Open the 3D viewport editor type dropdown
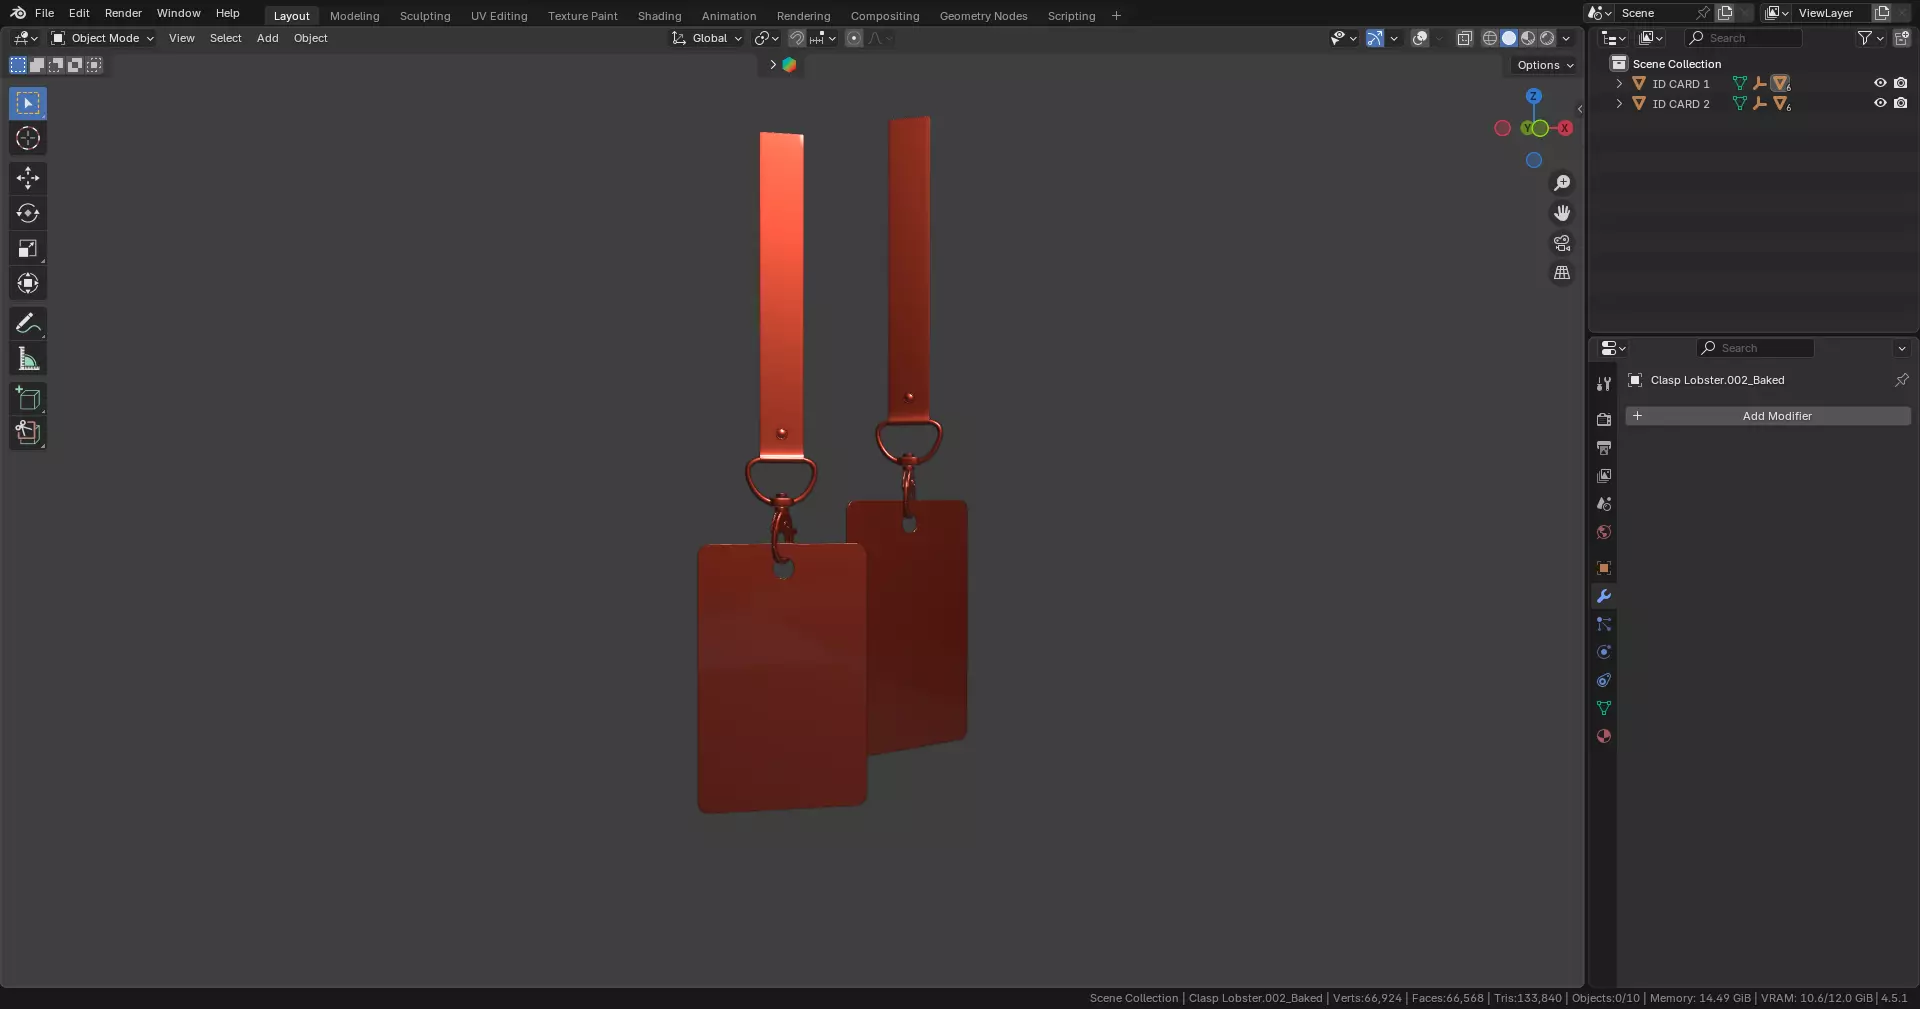1920x1009 pixels. [x=25, y=38]
